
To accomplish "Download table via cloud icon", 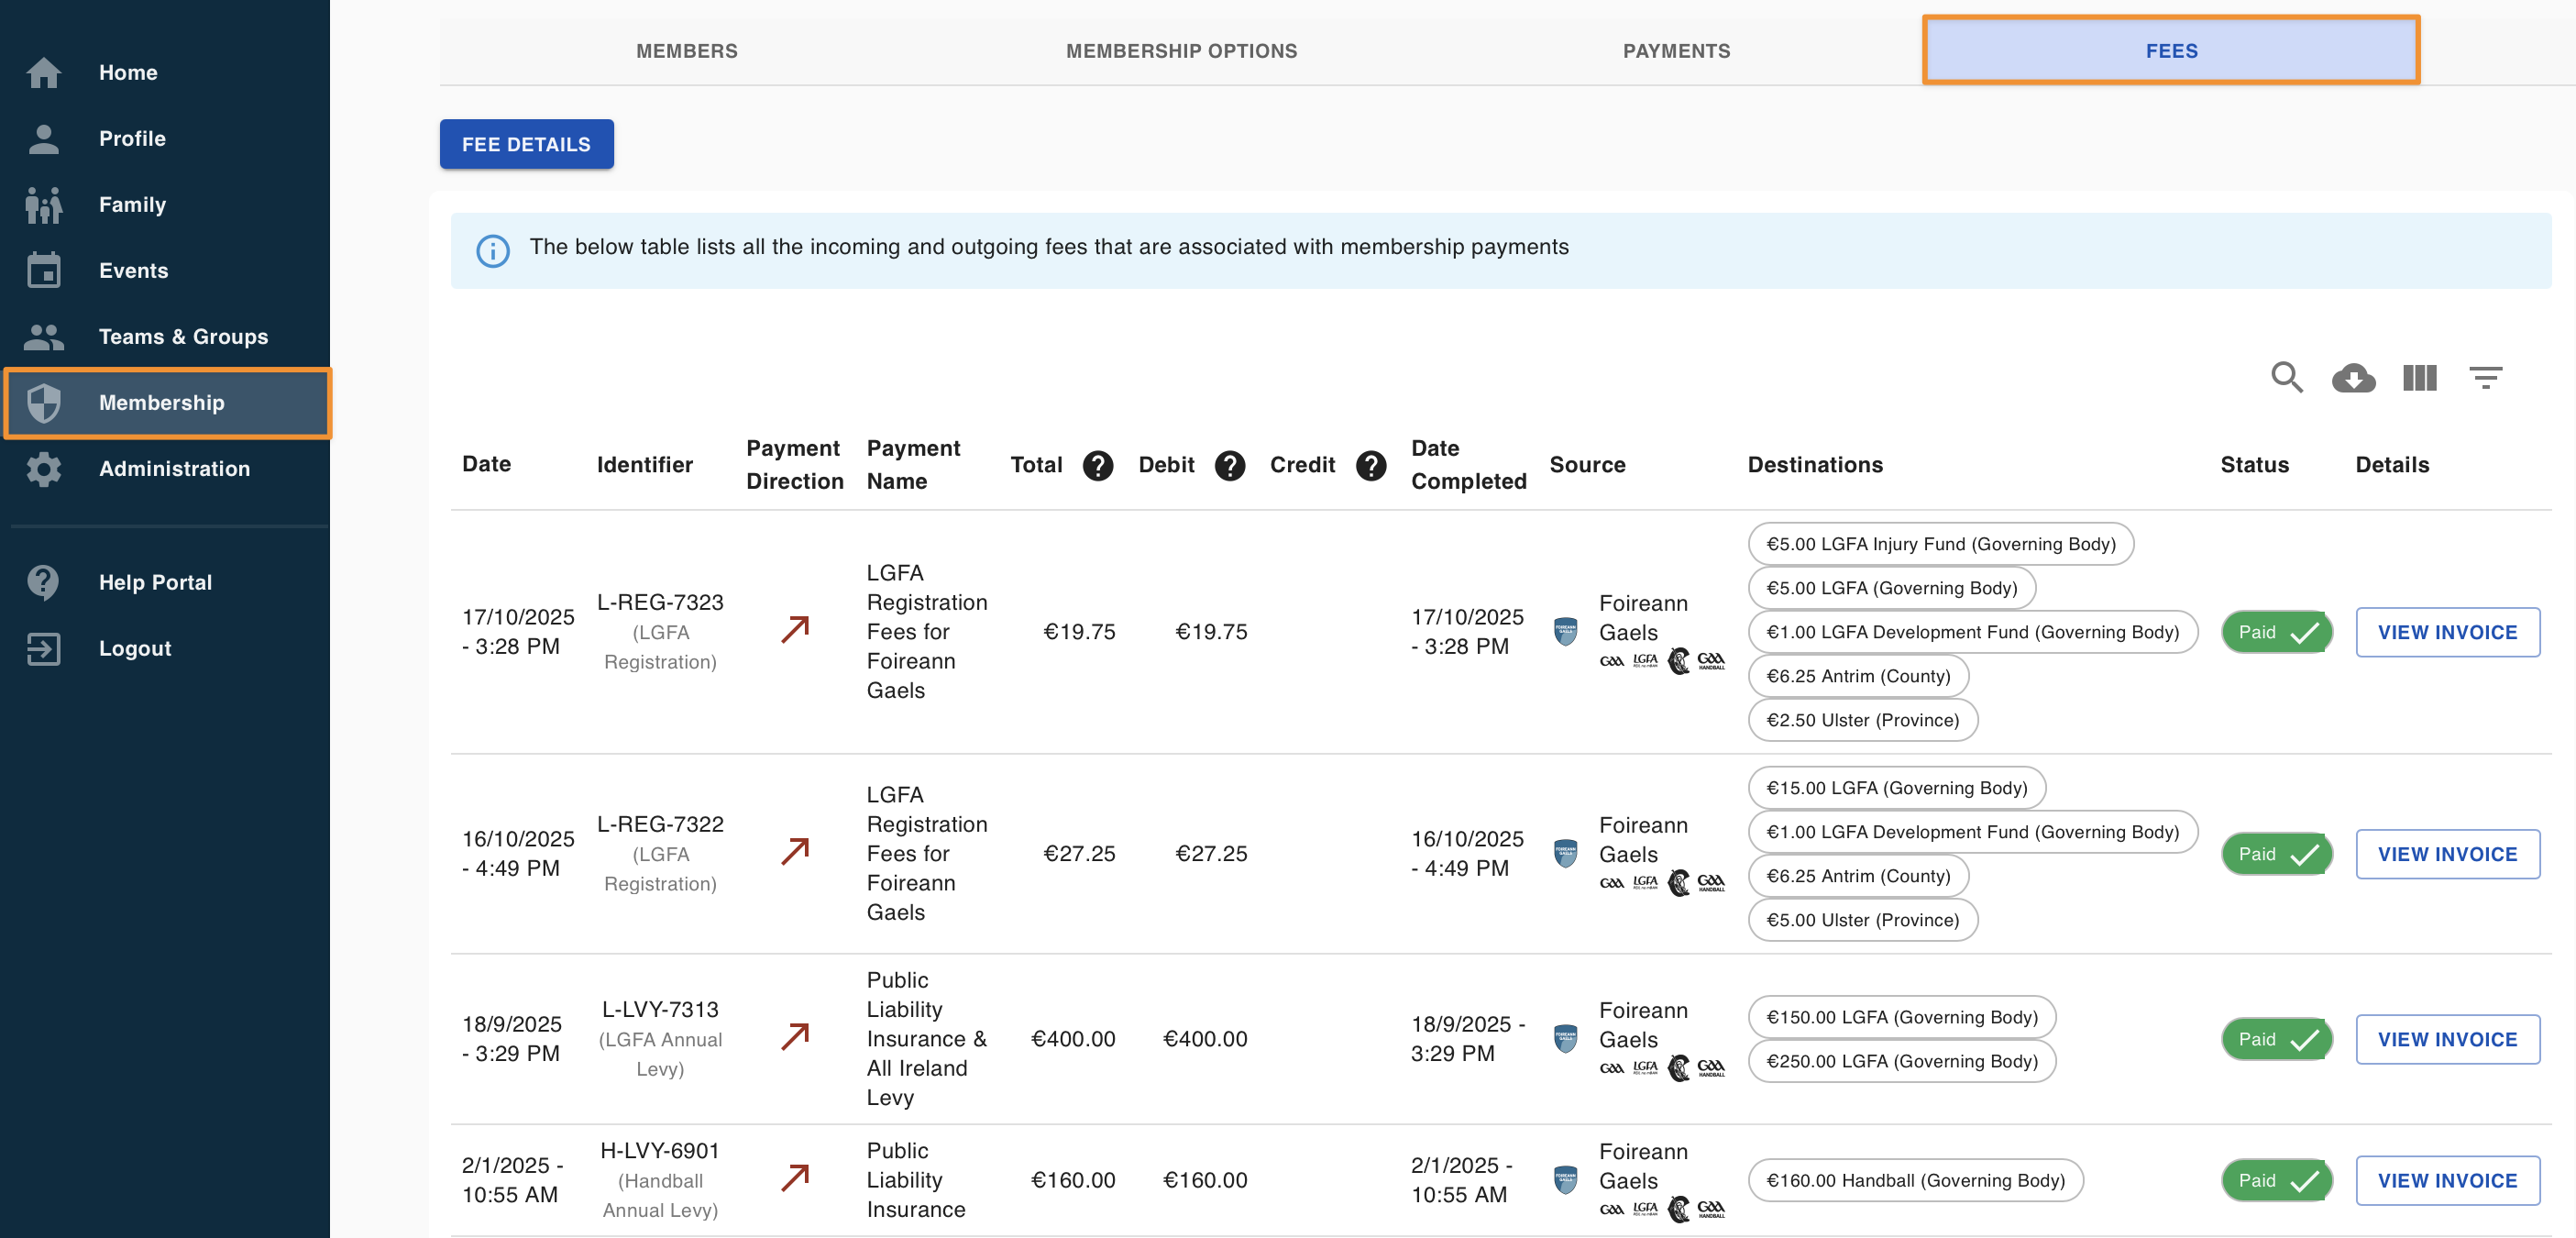I will pyautogui.click(x=2353, y=378).
